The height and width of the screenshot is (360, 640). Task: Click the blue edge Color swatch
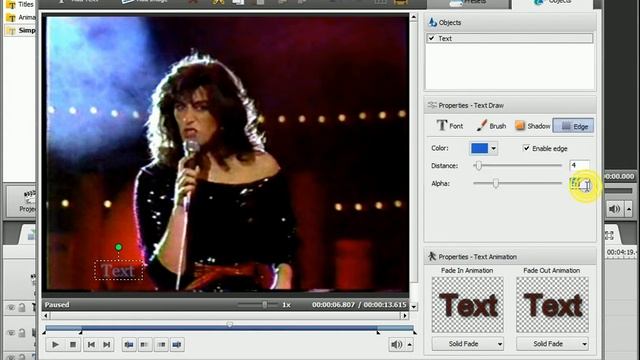480,148
